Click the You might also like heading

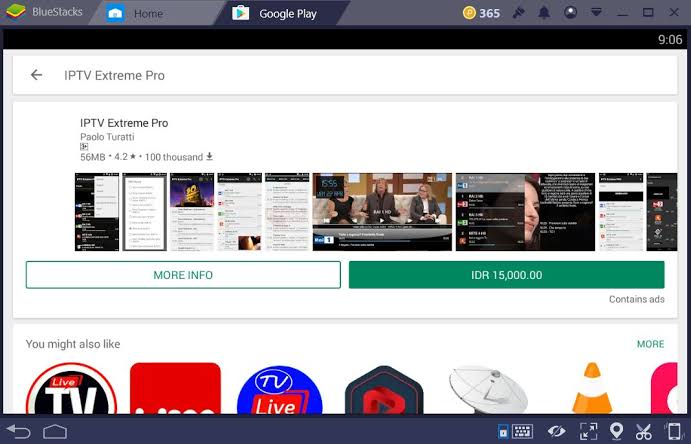click(x=73, y=344)
